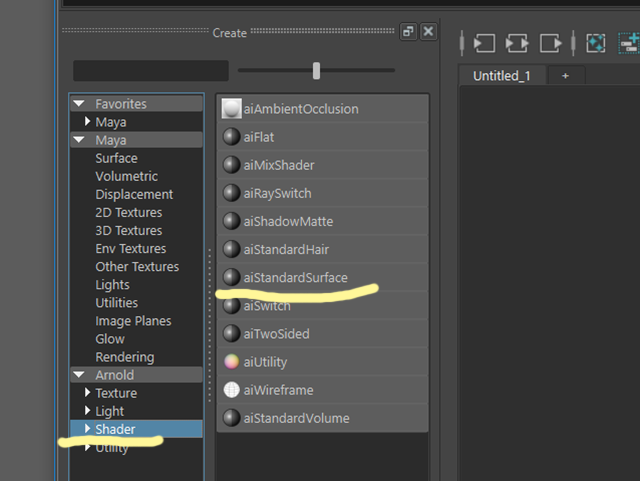This screenshot has width=640, height=481.
Task: Expand the Arnold Utility group arrow
Action: coord(87,447)
